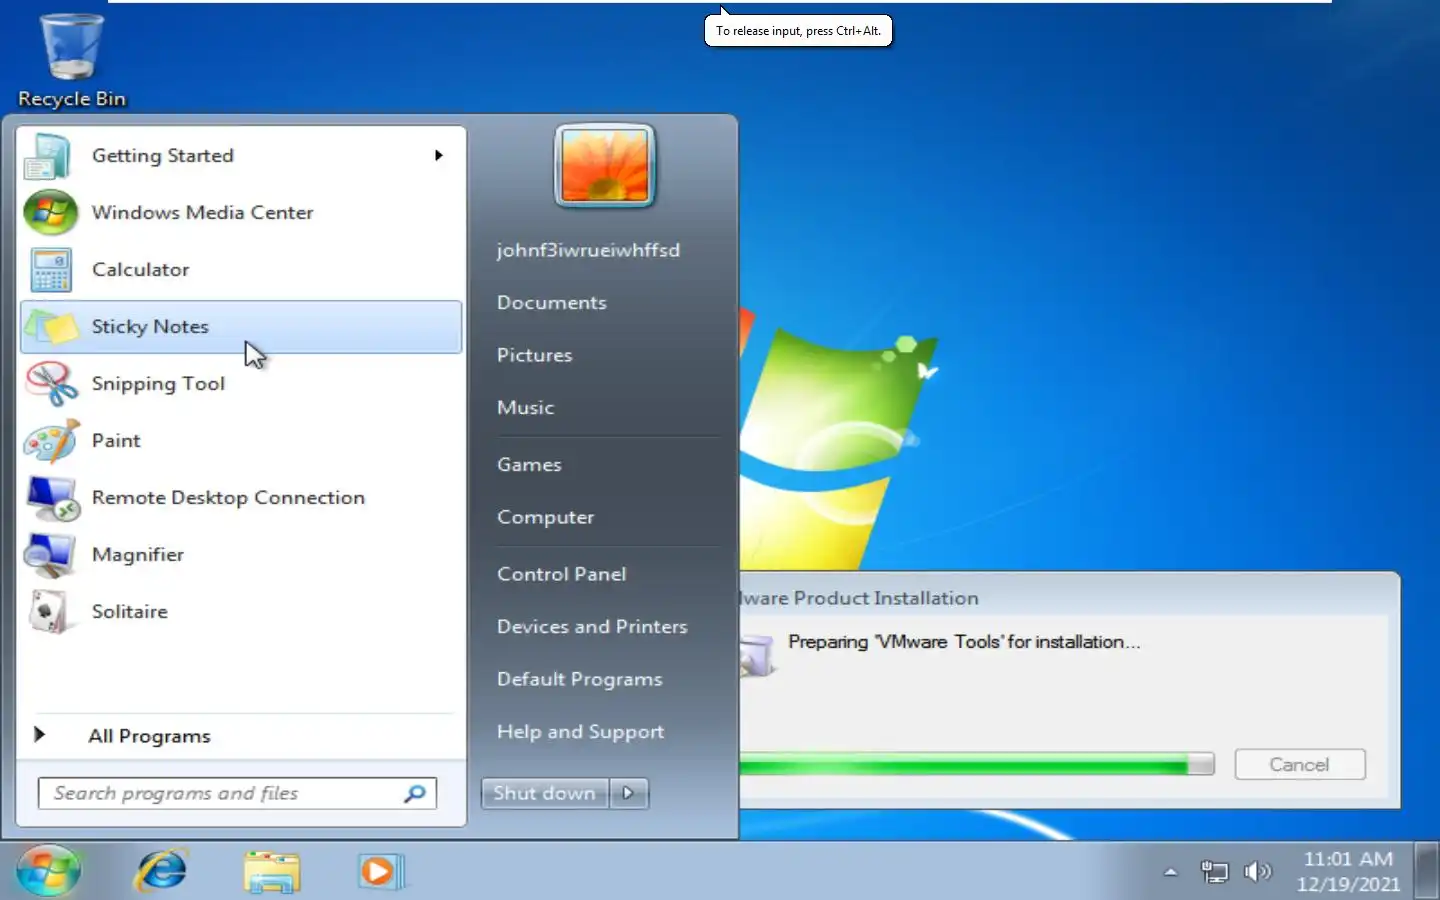This screenshot has height=900, width=1440.
Task: Open Computer from Start menu
Action: pyautogui.click(x=546, y=517)
